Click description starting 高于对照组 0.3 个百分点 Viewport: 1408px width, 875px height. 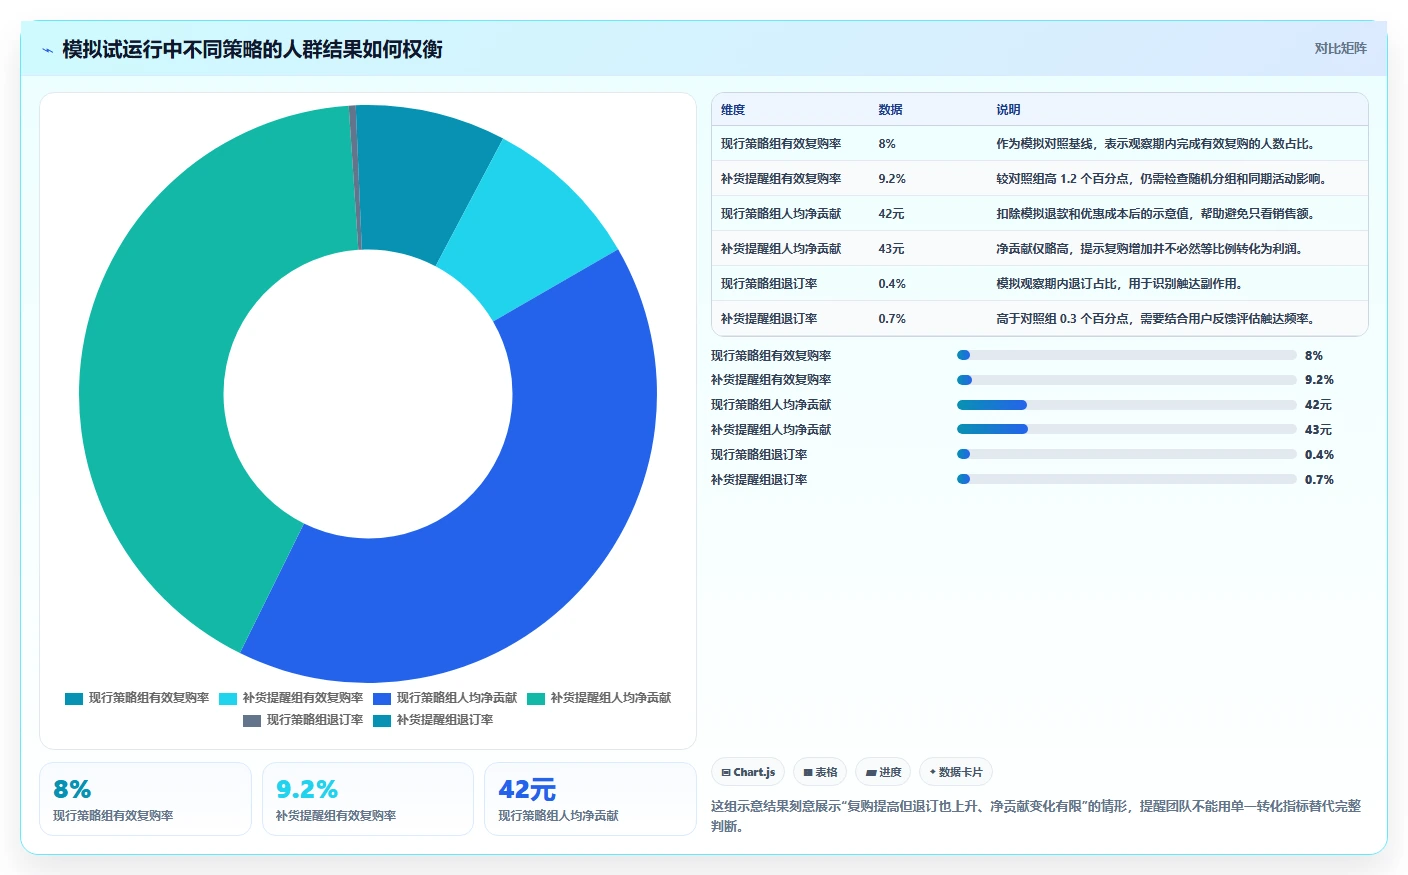coord(1156,319)
